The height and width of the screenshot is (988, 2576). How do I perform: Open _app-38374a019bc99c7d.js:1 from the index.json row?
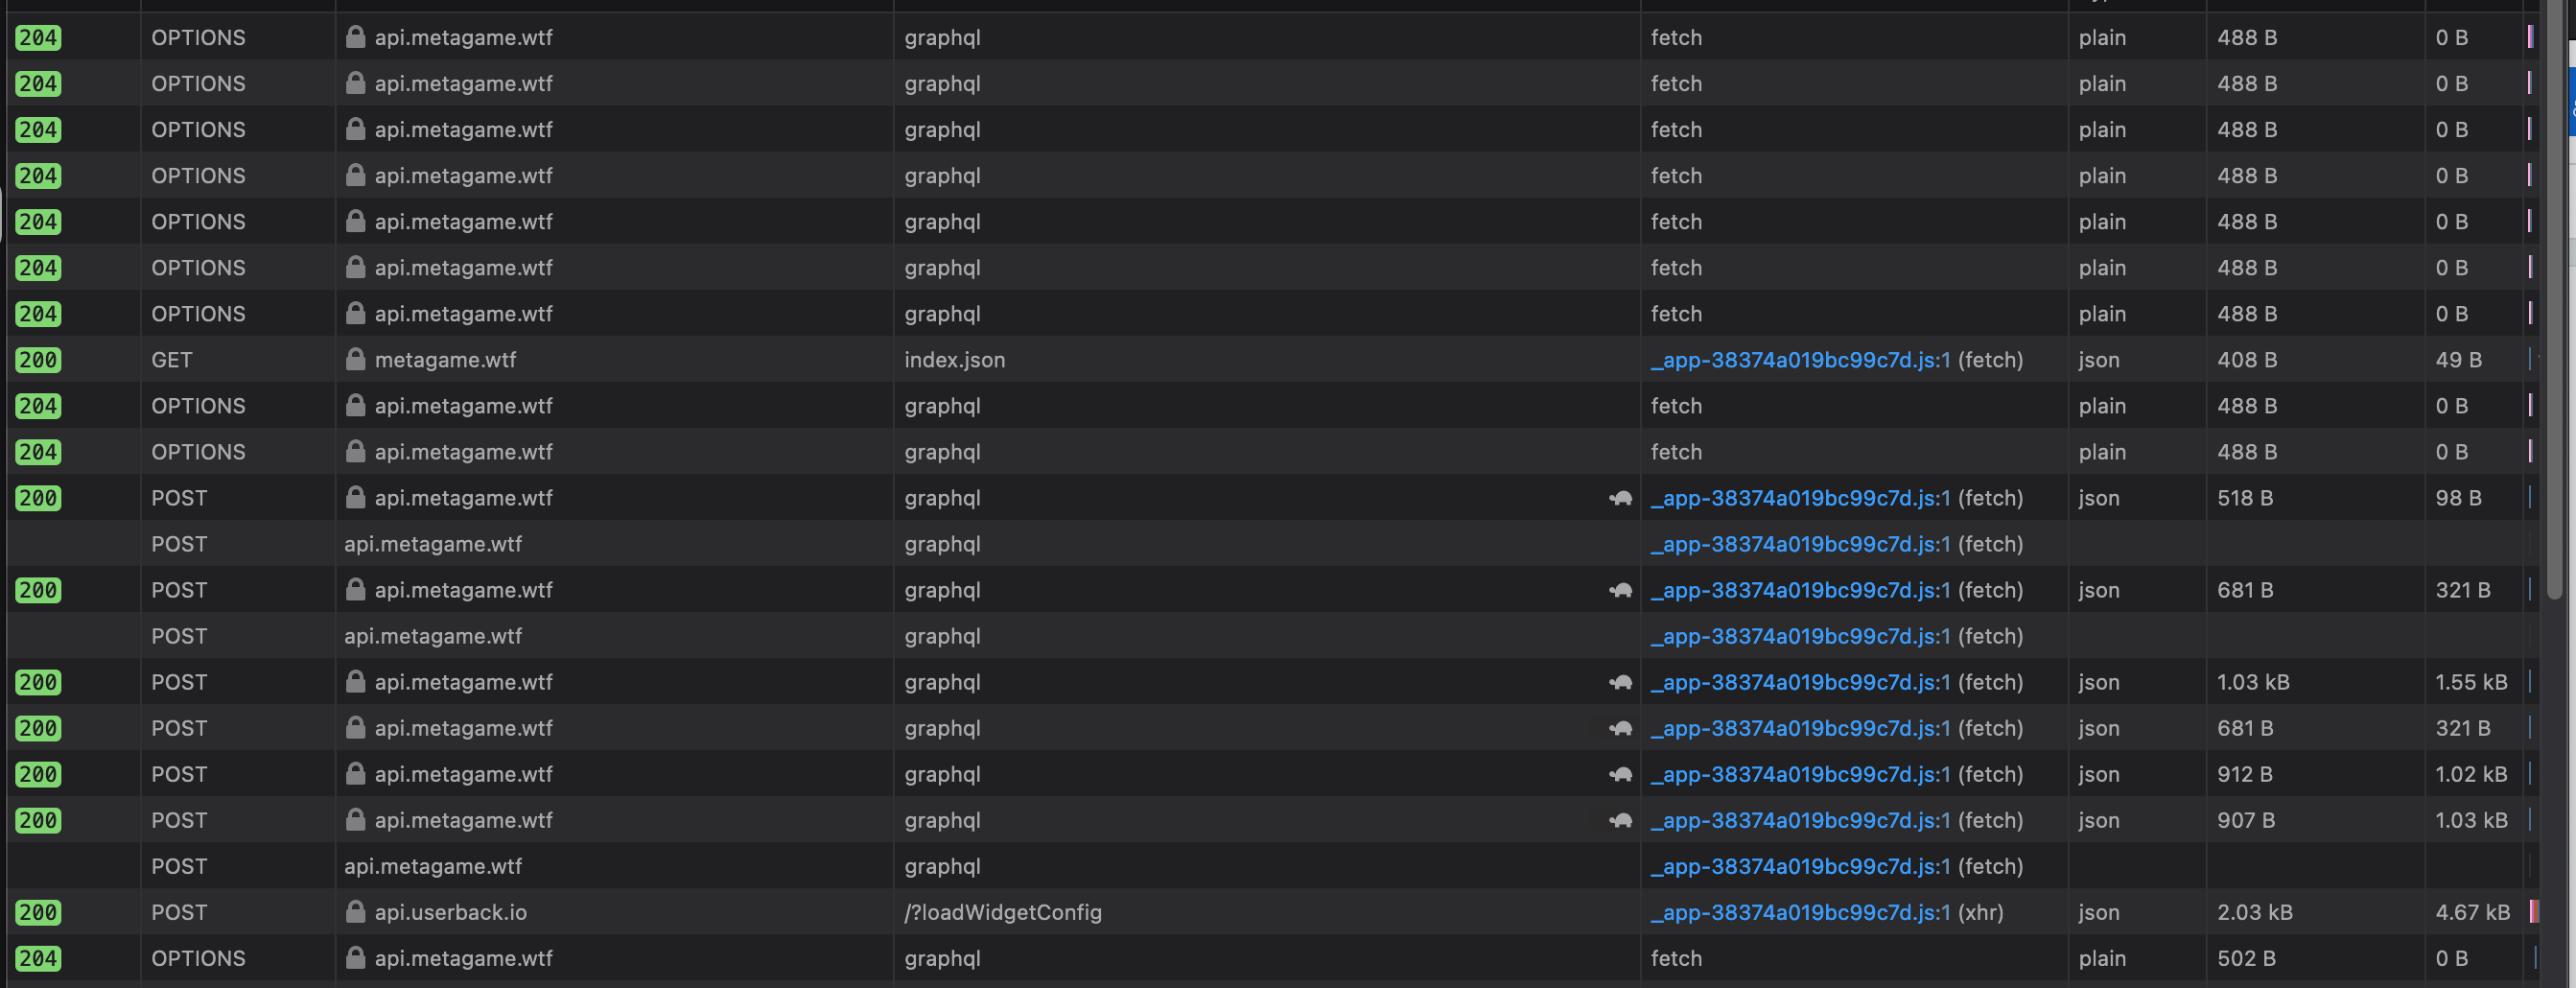click(x=1800, y=360)
